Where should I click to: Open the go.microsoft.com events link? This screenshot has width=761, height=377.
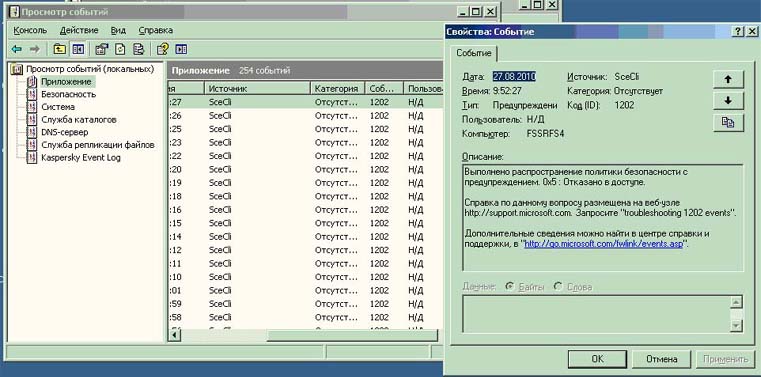604,244
